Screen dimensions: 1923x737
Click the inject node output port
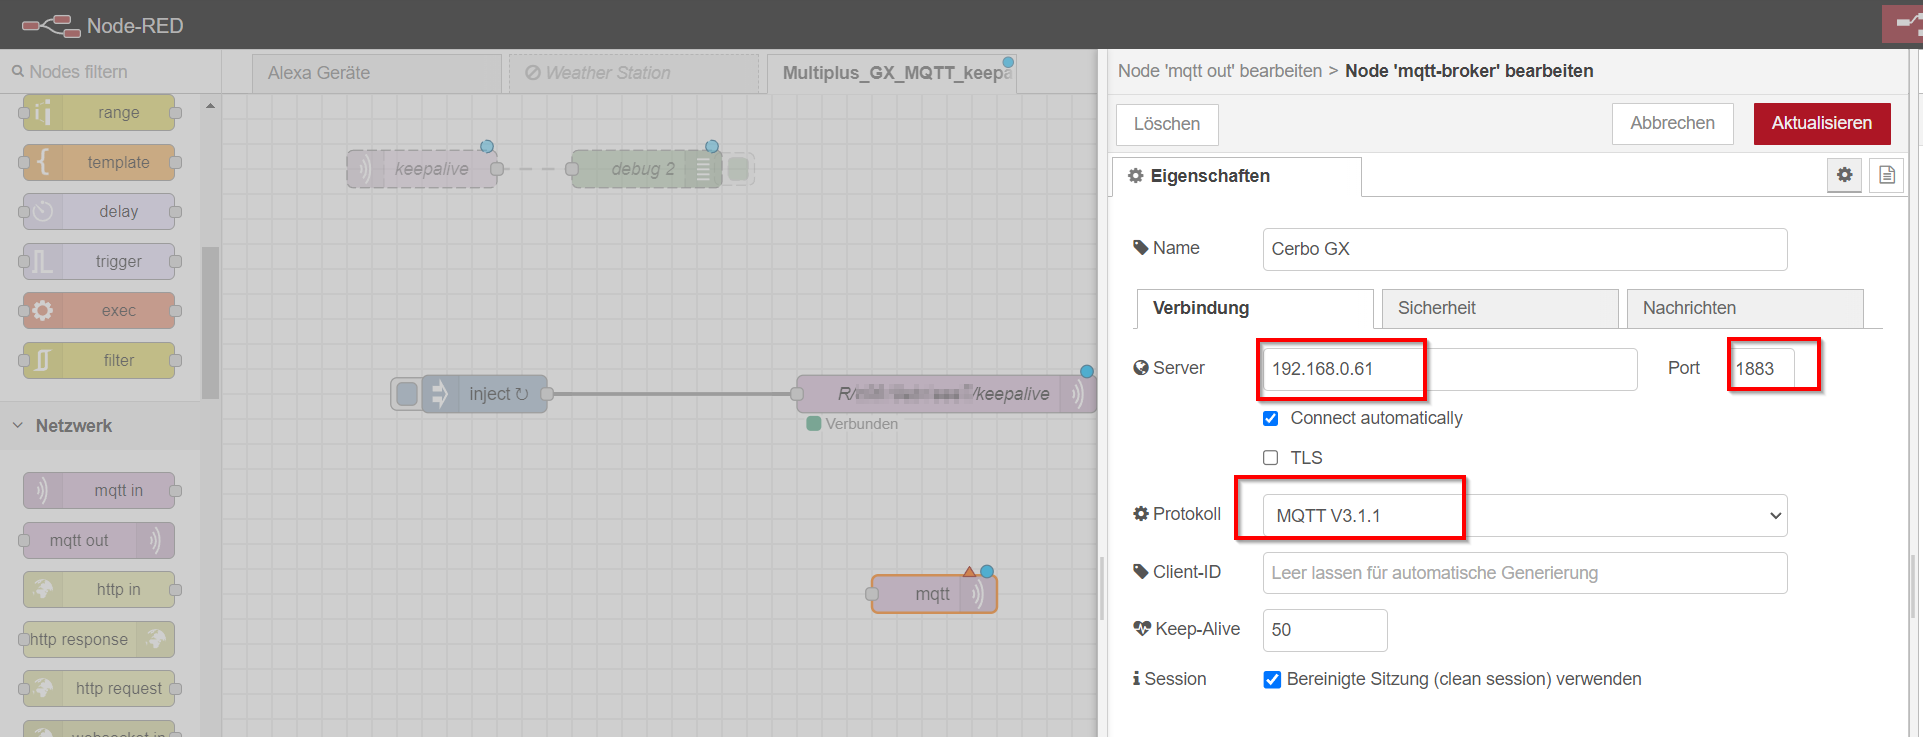pos(547,394)
